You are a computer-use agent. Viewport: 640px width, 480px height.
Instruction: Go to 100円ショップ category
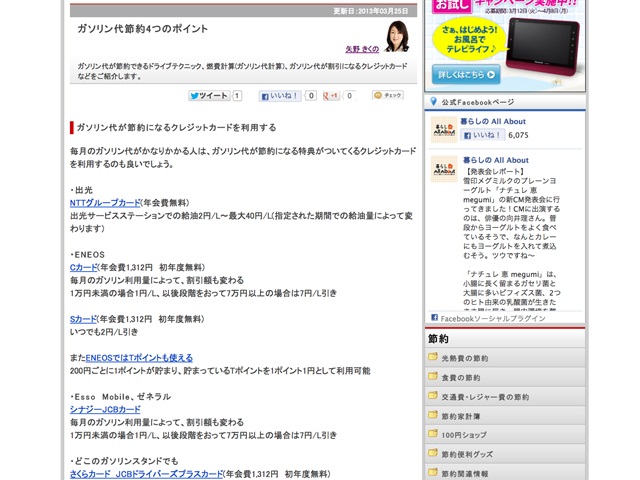click(x=465, y=435)
